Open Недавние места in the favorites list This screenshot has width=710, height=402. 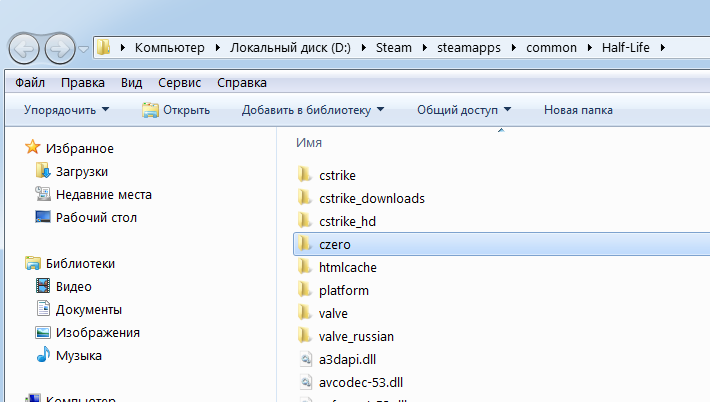click(x=104, y=195)
